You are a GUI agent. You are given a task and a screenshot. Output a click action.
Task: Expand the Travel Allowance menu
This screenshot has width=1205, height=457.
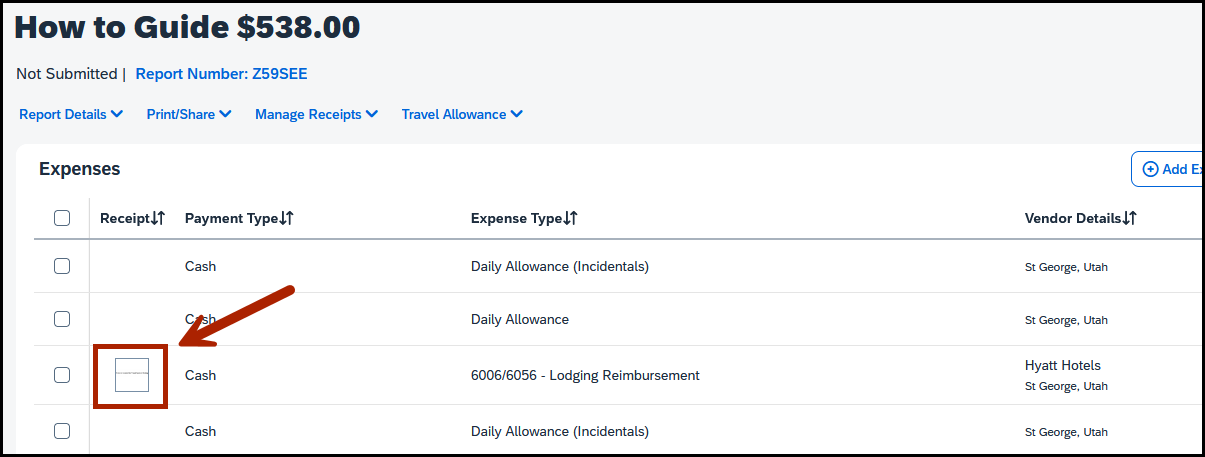point(462,114)
